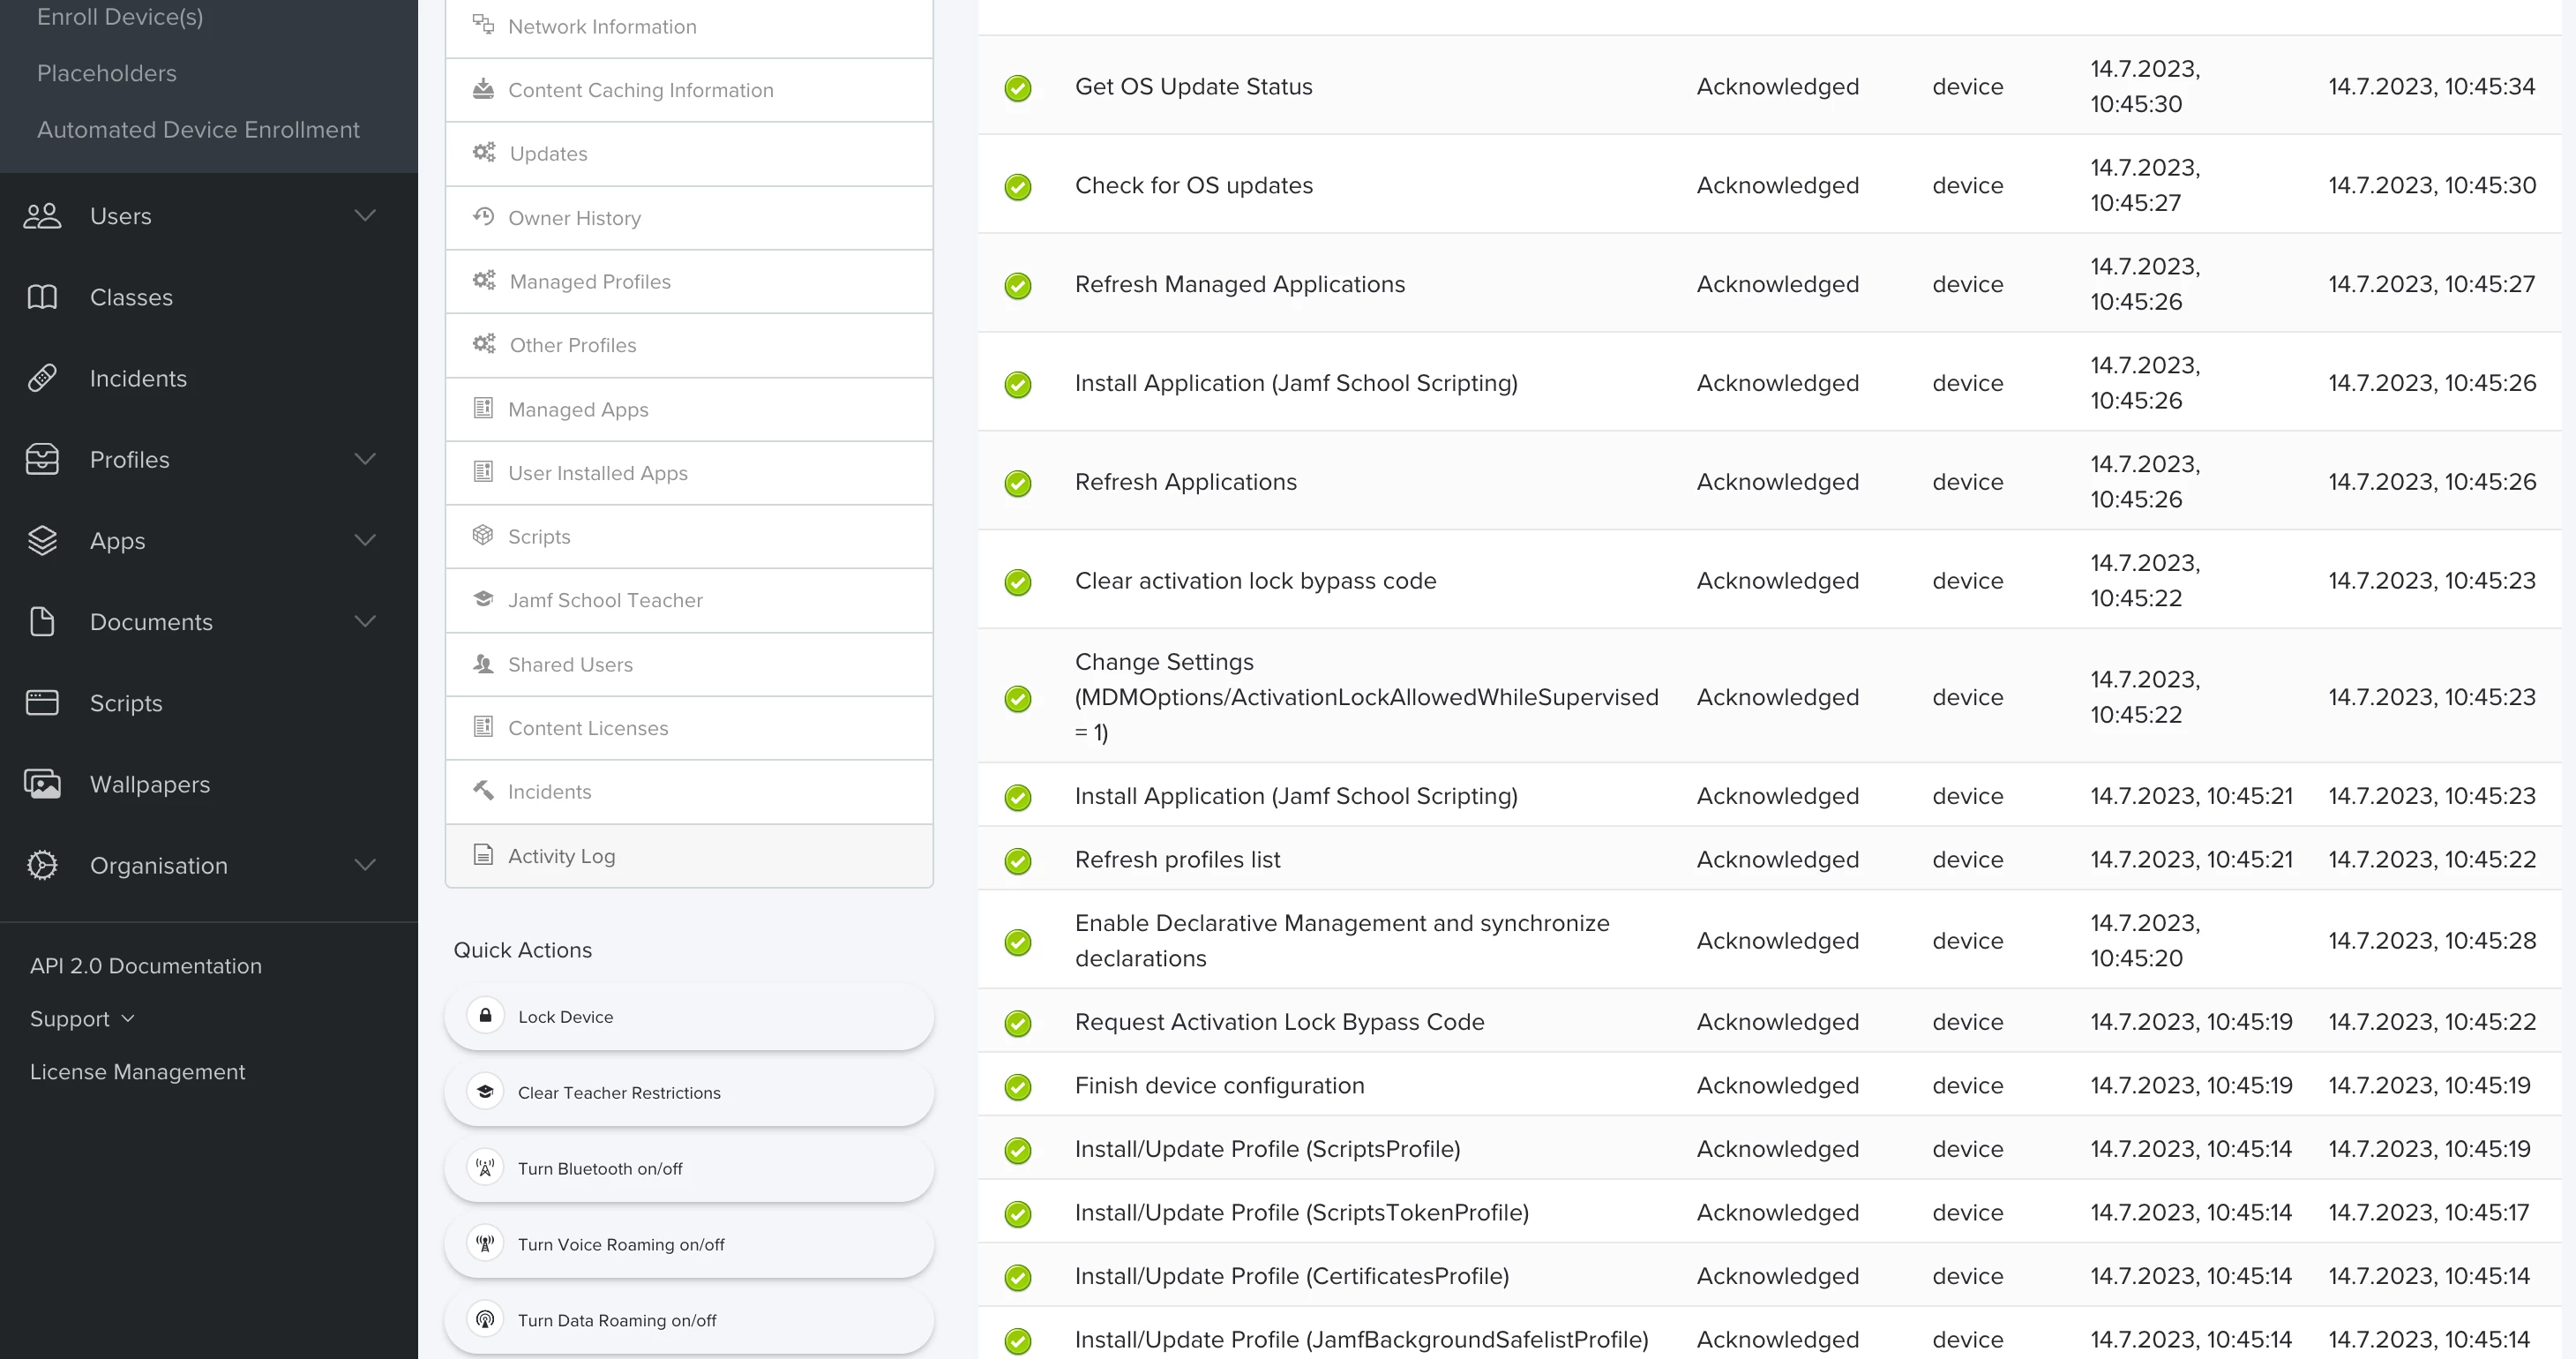Click 'Finish device configuration' log entry

point(1219,1085)
